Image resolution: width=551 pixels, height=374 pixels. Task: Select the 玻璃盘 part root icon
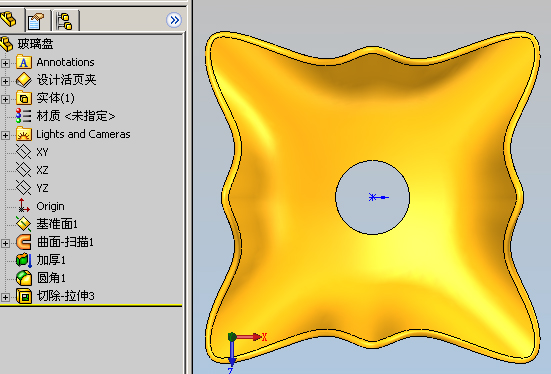(x=6, y=44)
